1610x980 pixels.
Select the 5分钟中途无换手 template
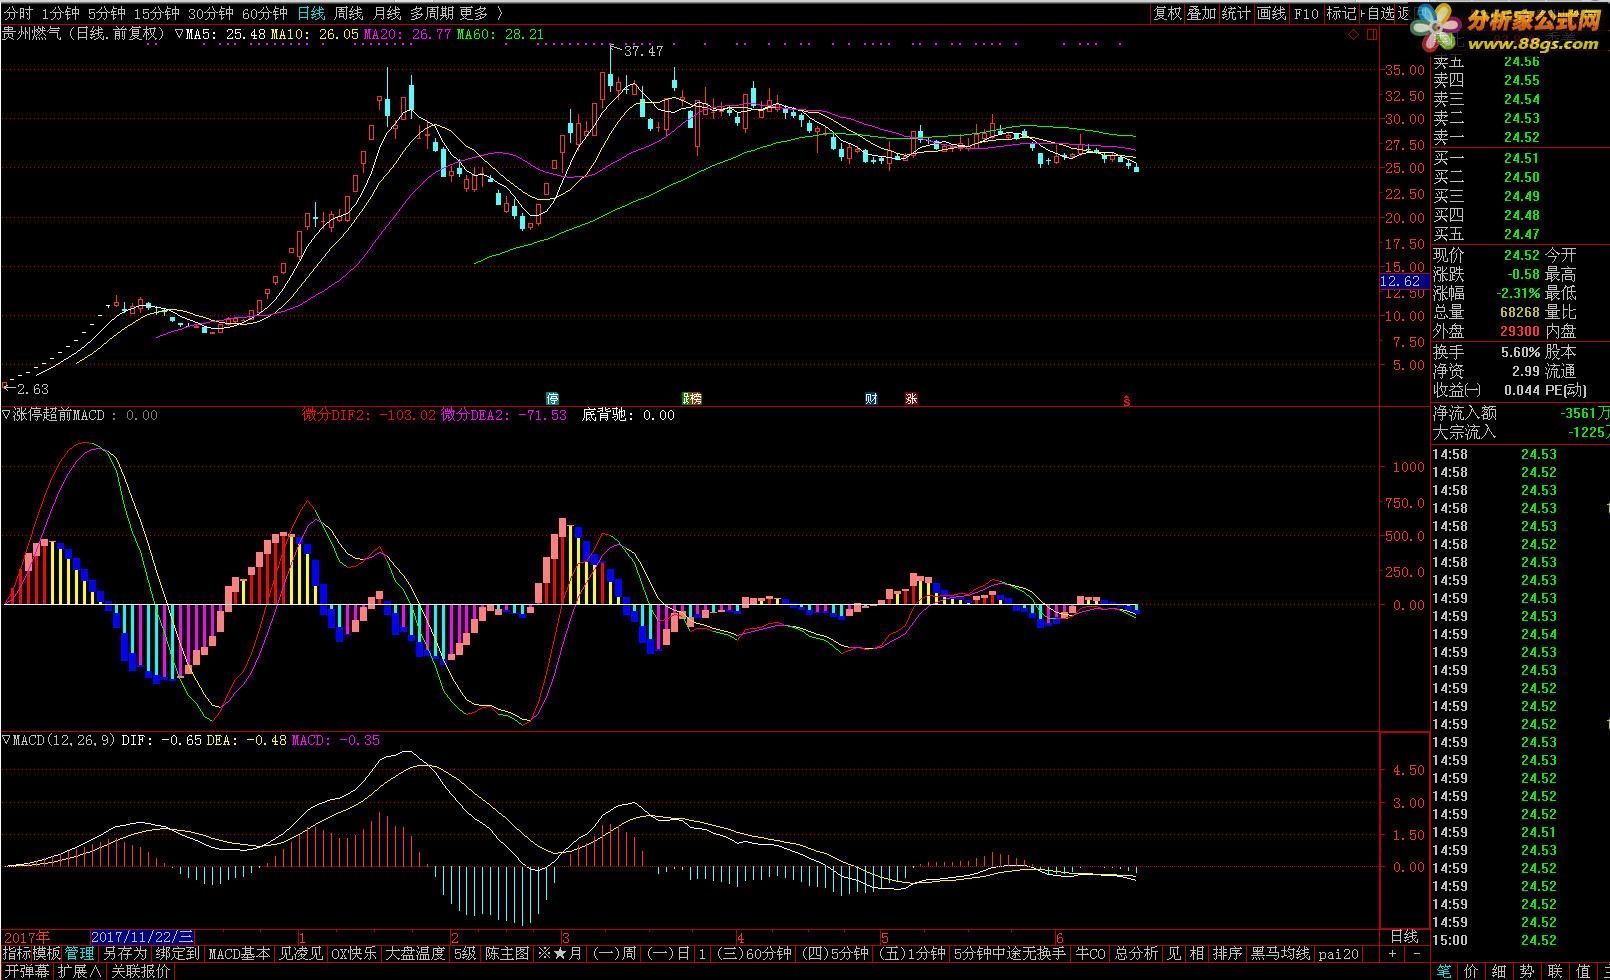click(x=1009, y=954)
